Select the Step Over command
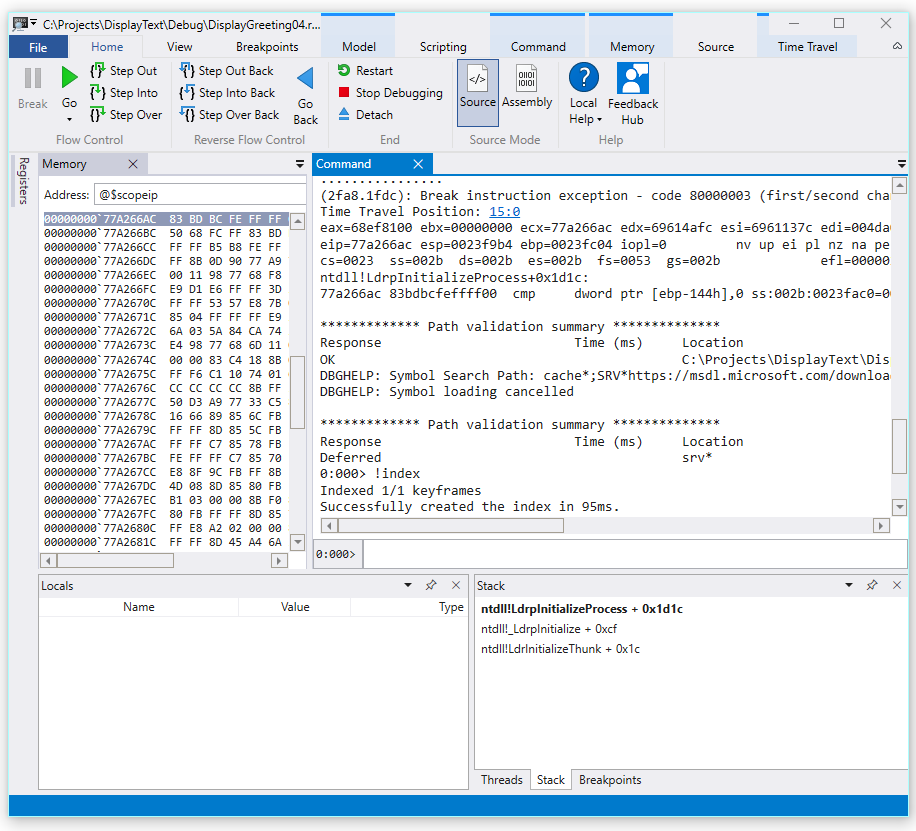The height and width of the screenshot is (831, 916). [x=126, y=114]
